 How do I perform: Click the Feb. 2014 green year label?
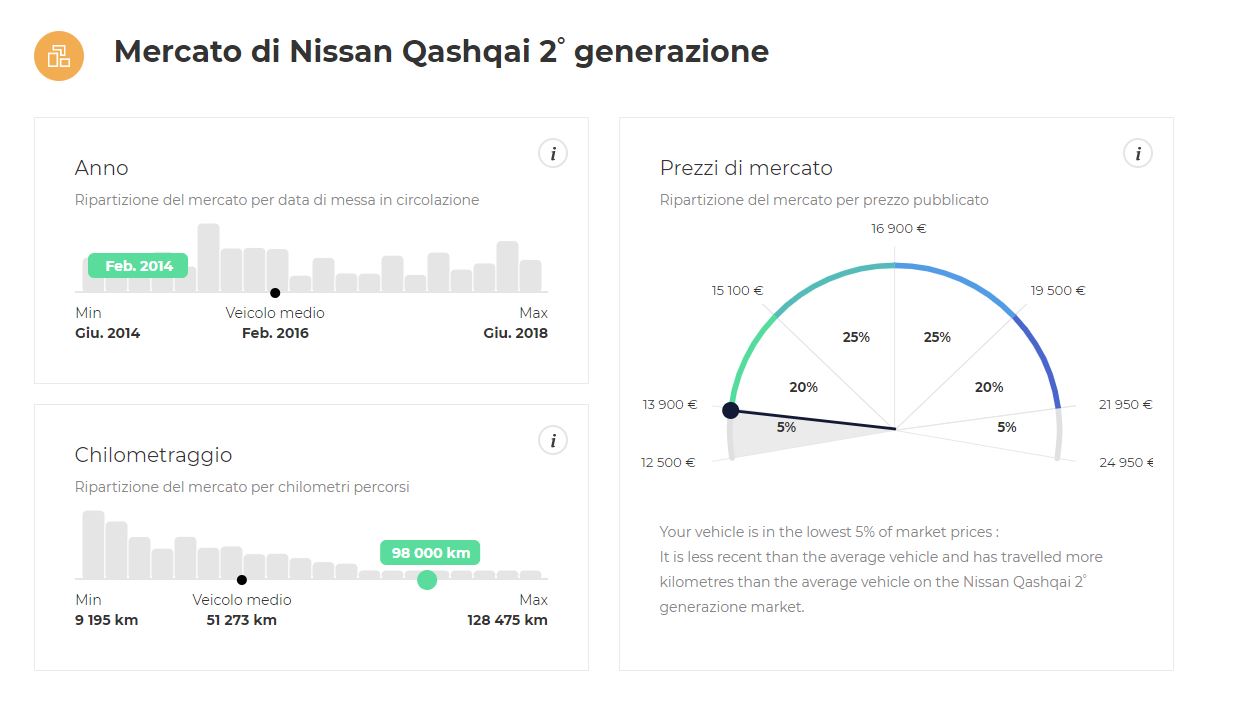(138, 266)
